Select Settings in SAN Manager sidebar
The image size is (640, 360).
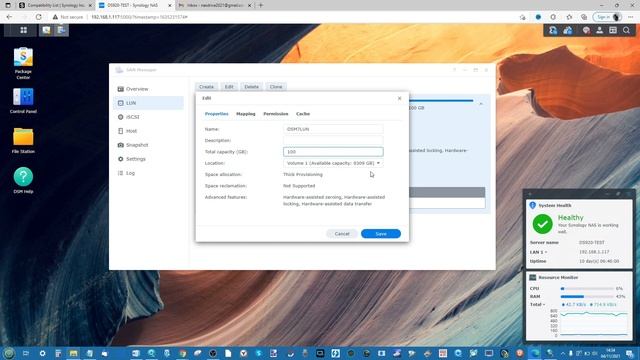tap(148, 159)
